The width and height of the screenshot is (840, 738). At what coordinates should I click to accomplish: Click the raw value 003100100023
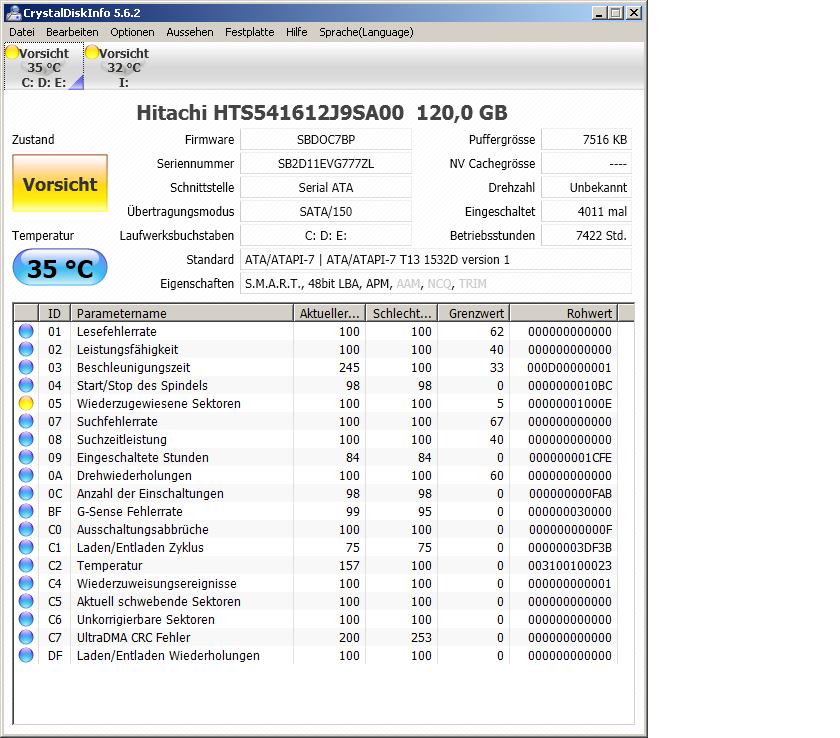(569, 566)
